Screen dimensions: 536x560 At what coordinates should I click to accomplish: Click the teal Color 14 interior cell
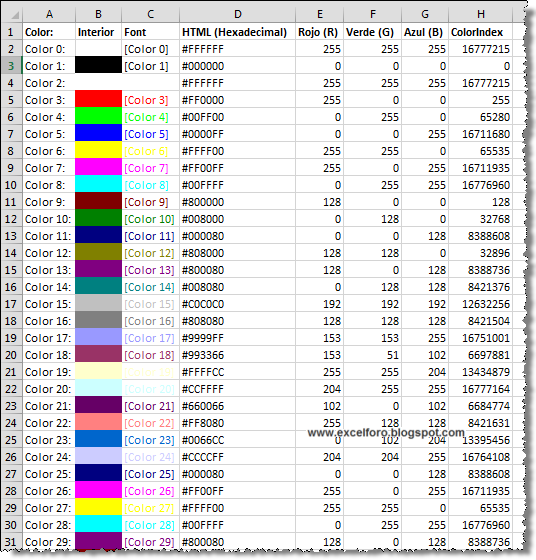(98, 287)
